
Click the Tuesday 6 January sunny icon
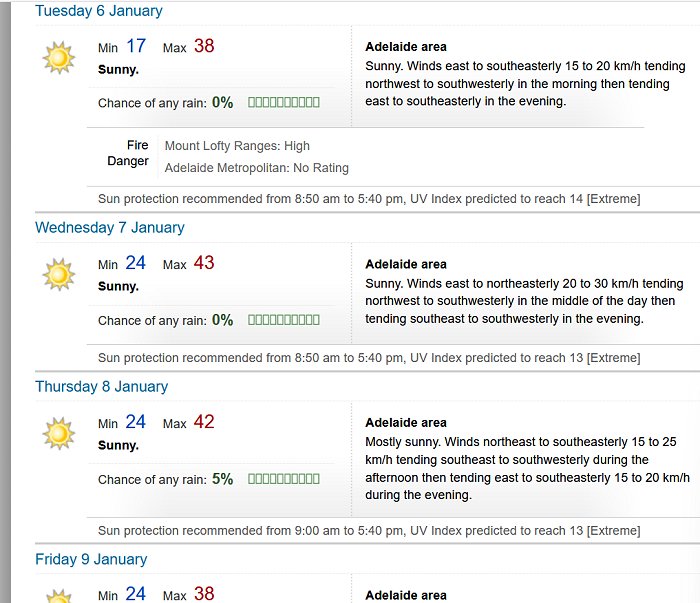[x=58, y=58]
